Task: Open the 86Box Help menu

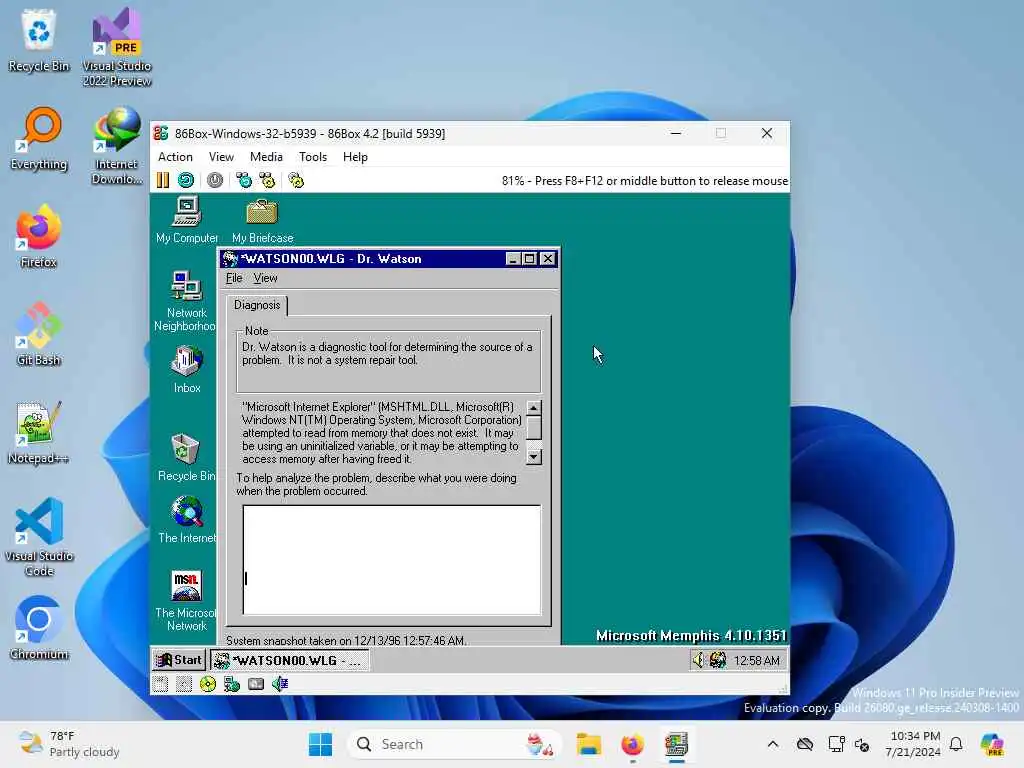Action: [355, 157]
